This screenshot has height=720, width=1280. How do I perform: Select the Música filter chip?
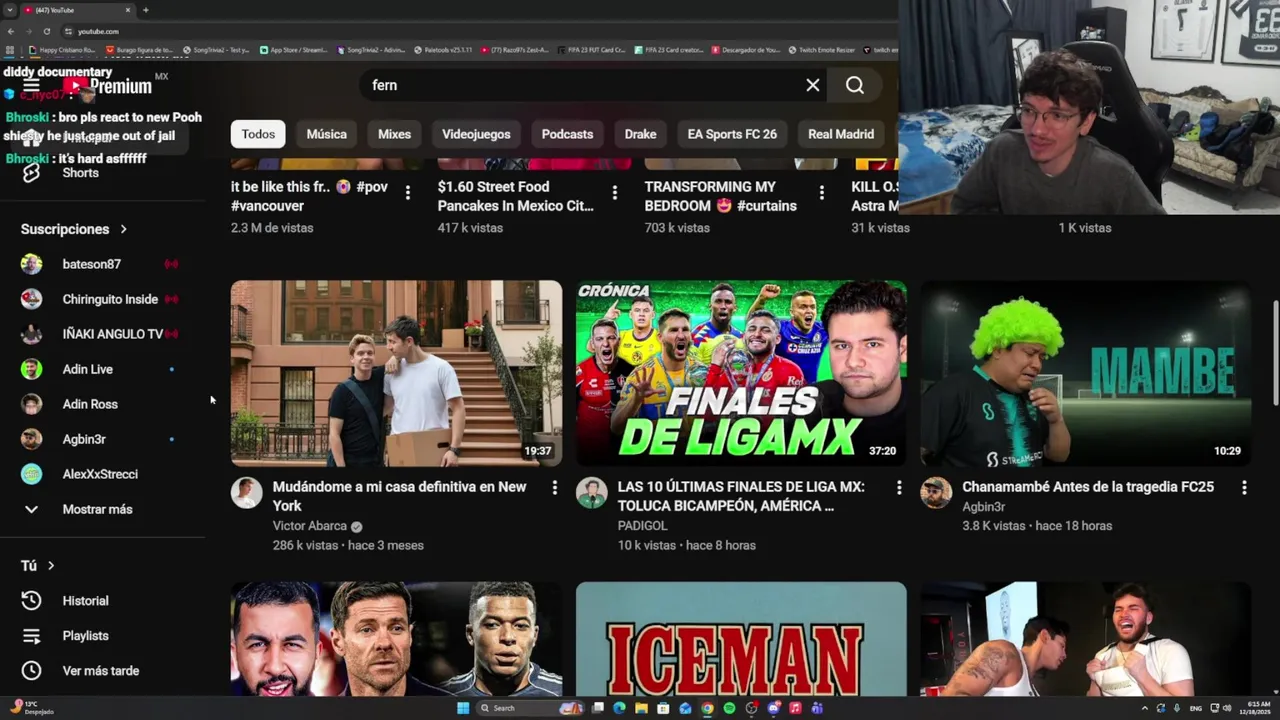tap(327, 134)
